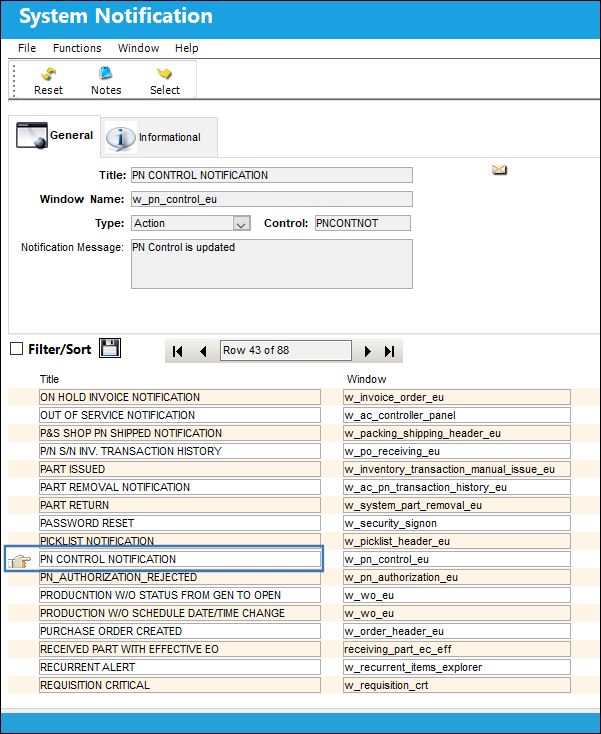Click w_requisition_crt window cell
Screen dimensions: 601x734
coord(457,685)
